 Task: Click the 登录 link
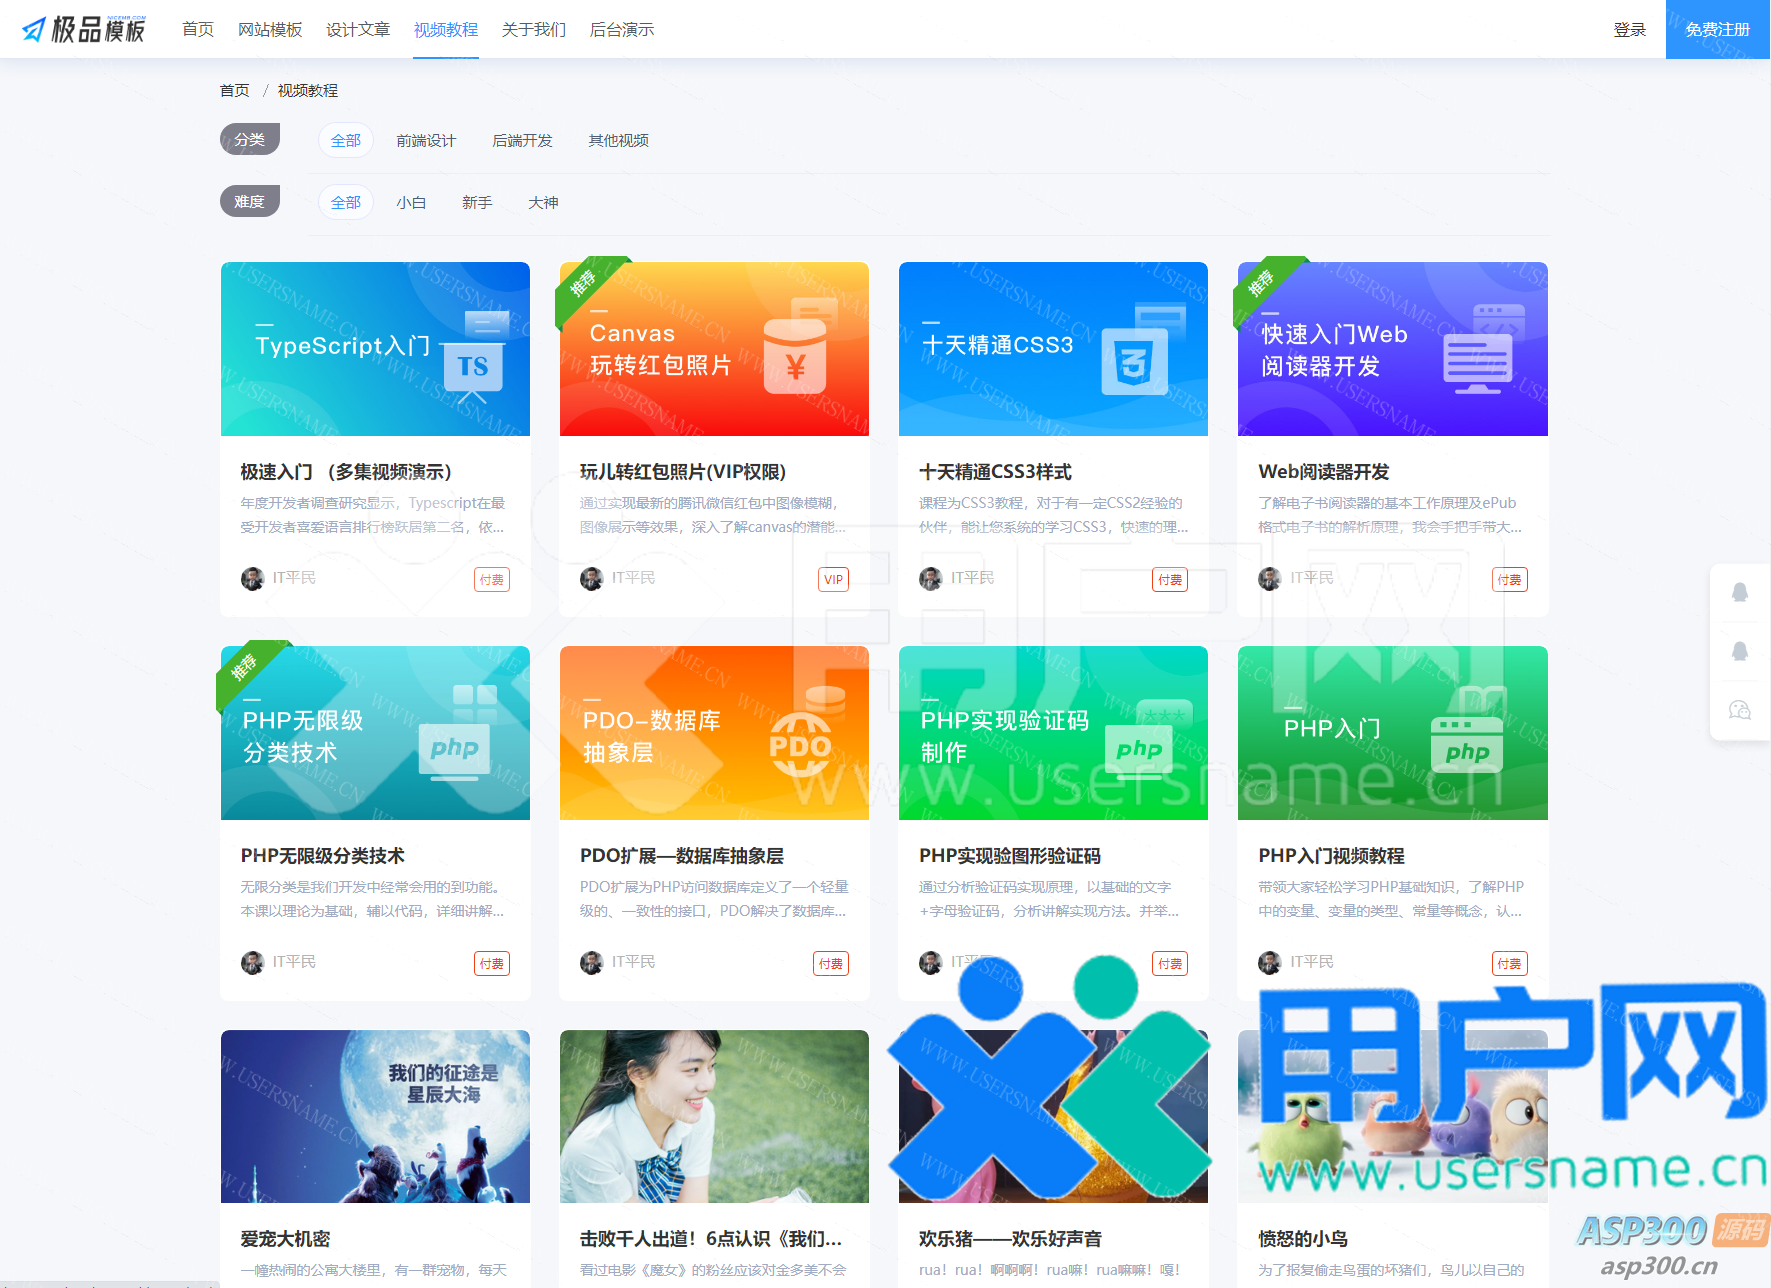[1629, 29]
